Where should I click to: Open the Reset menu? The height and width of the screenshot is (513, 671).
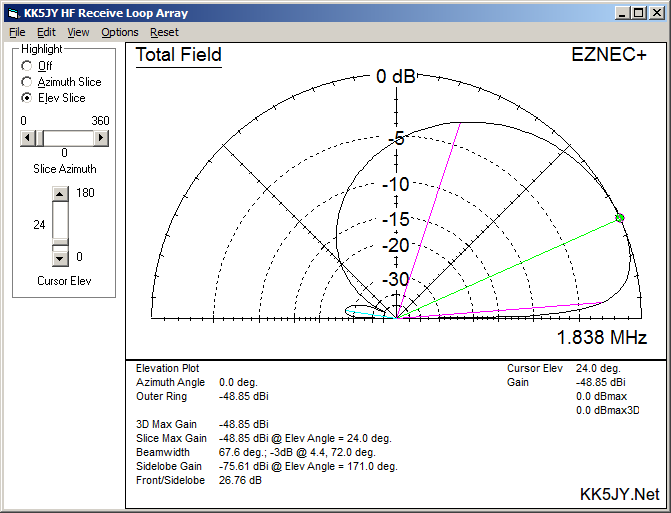click(164, 32)
